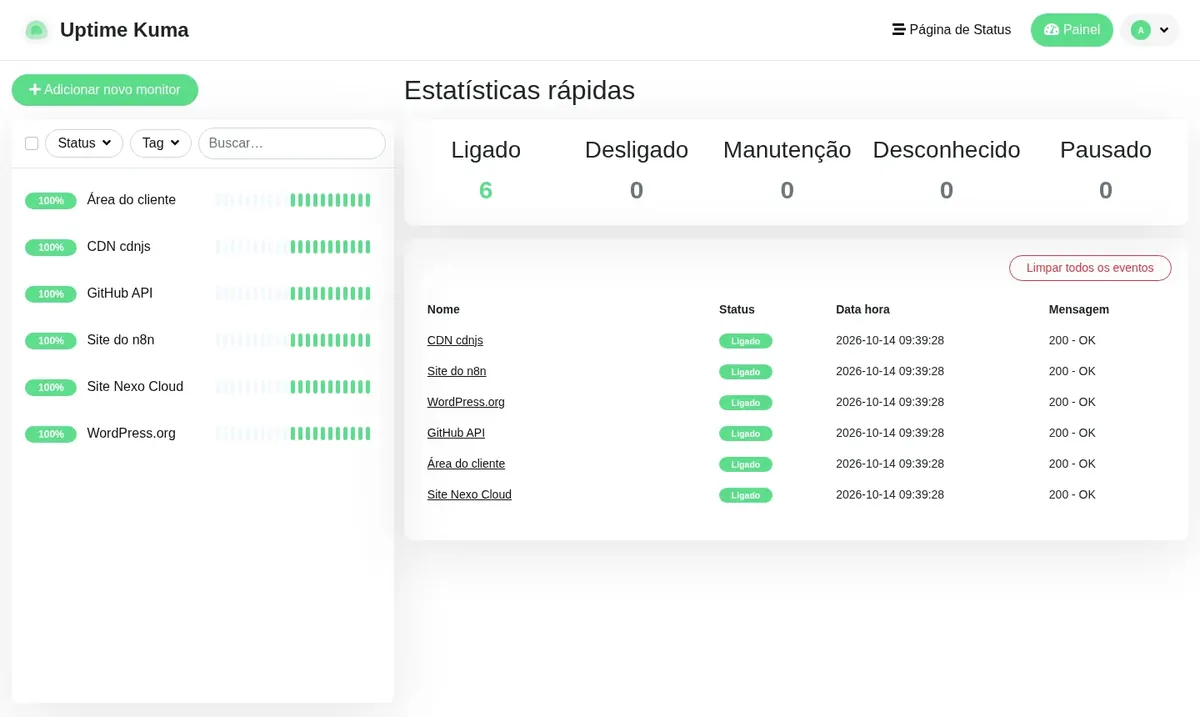This screenshot has height=717, width=1200.
Task: Open Página de Status page
Action: click(x=951, y=30)
